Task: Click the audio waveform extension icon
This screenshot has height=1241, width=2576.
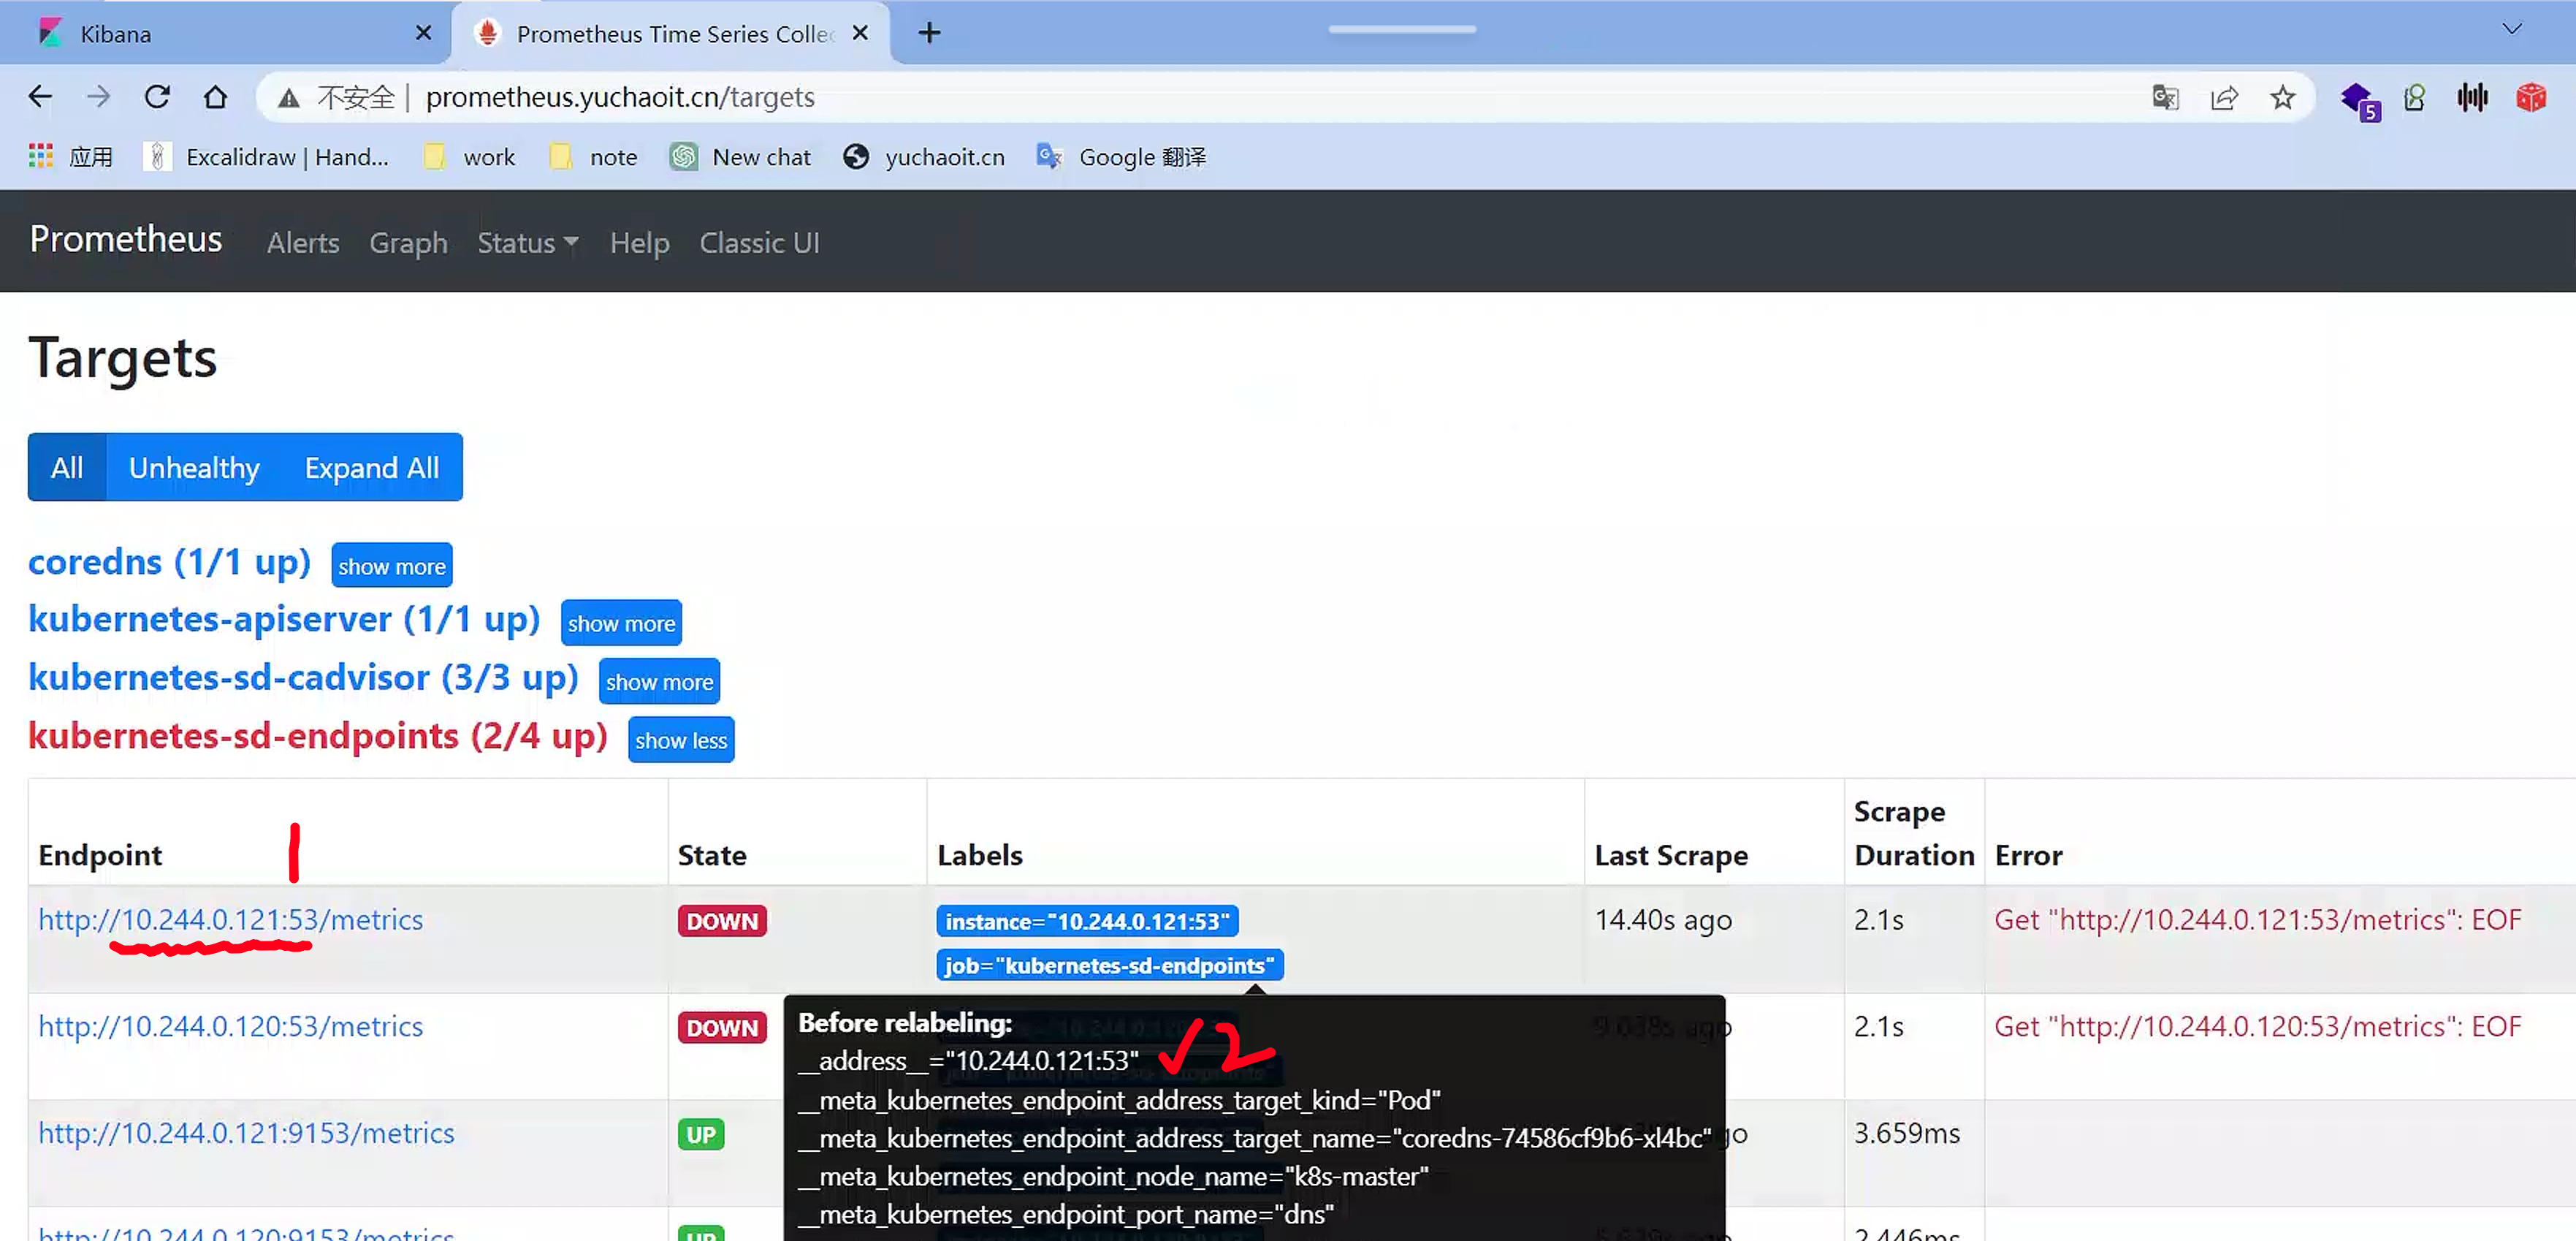Action: (2472, 97)
